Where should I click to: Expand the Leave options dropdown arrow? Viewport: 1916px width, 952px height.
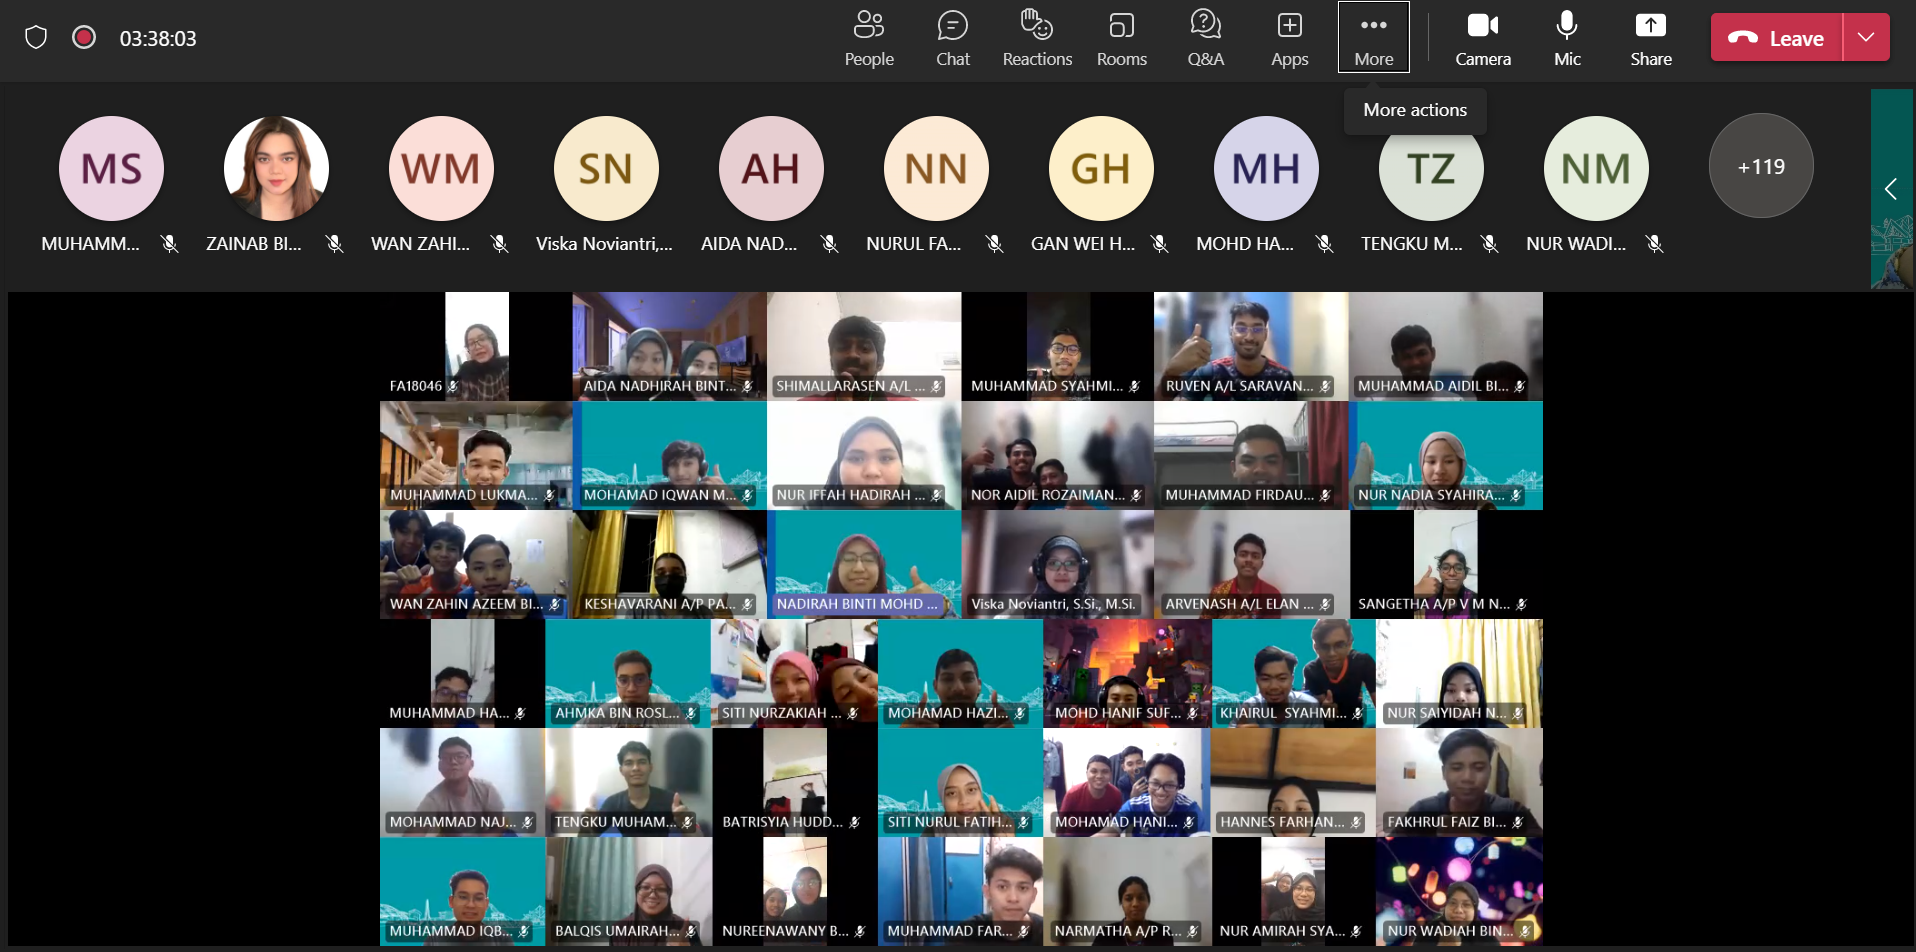(1866, 38)
